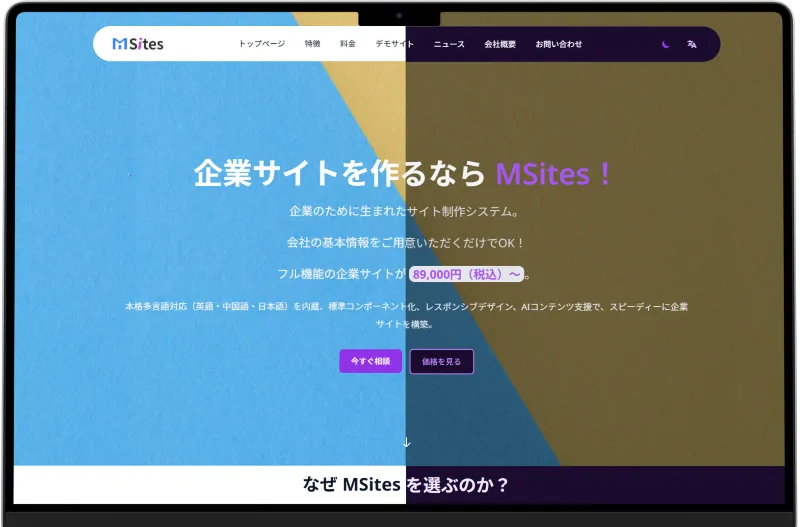Open the お問い合わせ nav item
This screenshot has width=800, height=527.
[559, 44]
